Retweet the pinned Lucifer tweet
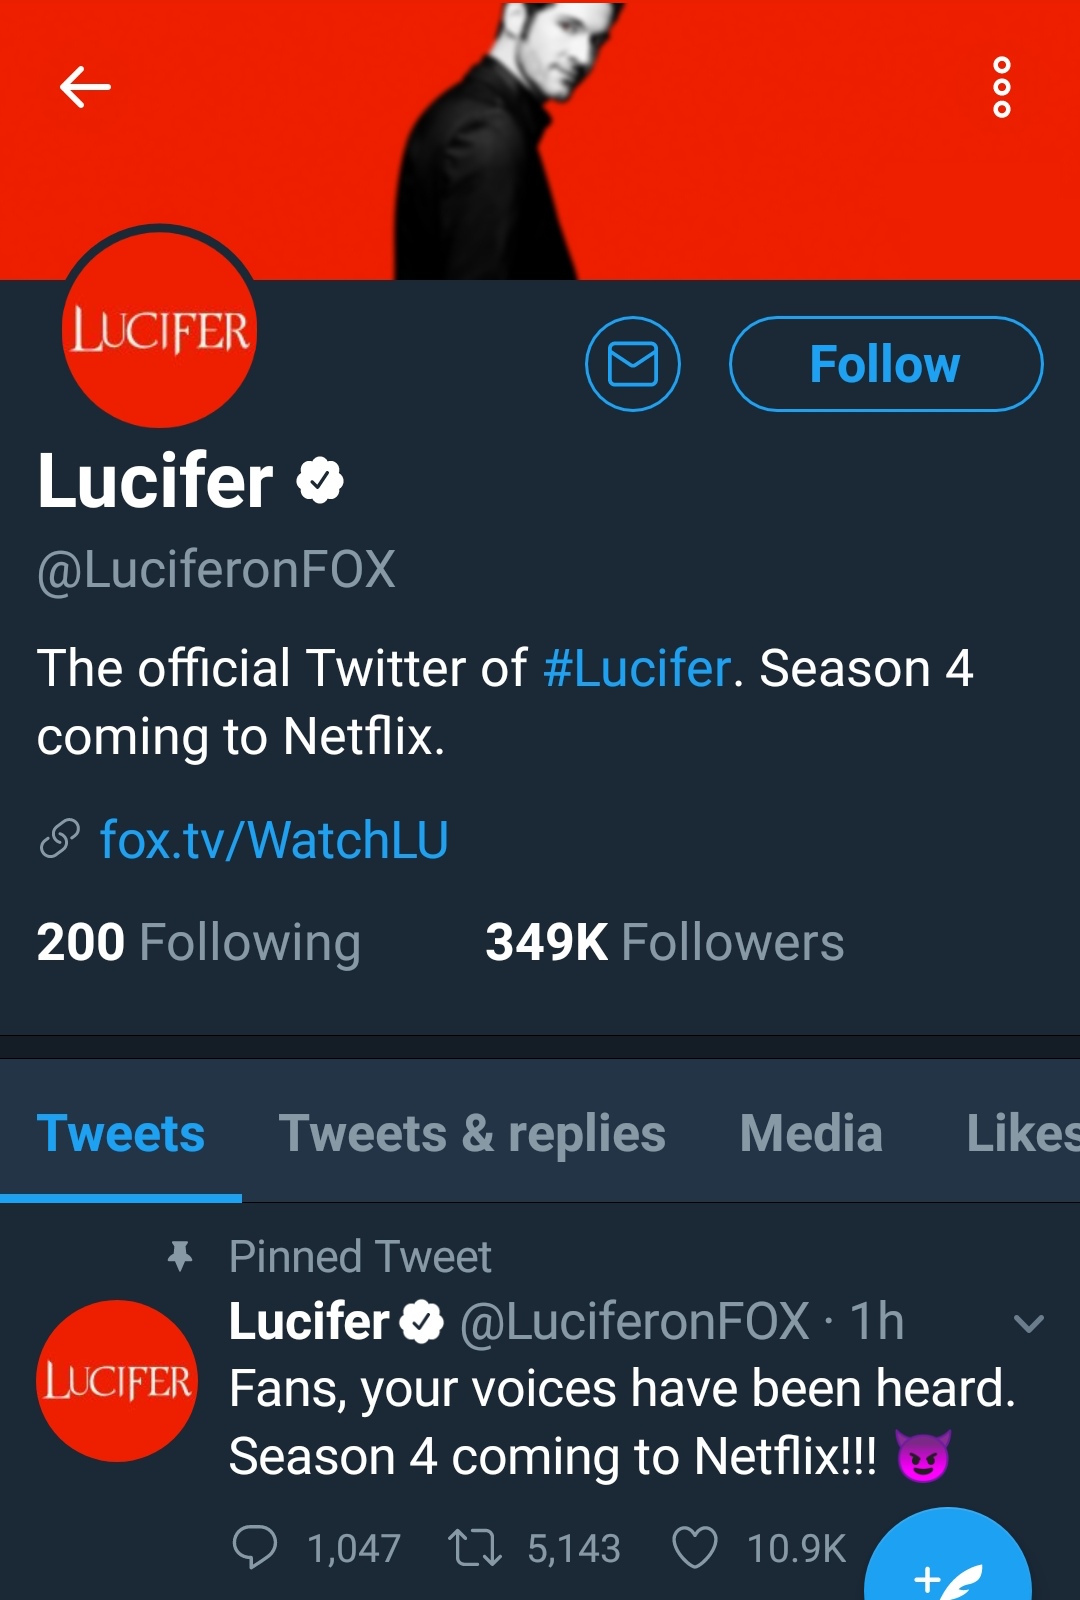The width and height of the screenshot is (1080, 1600). coord(475,1547)
